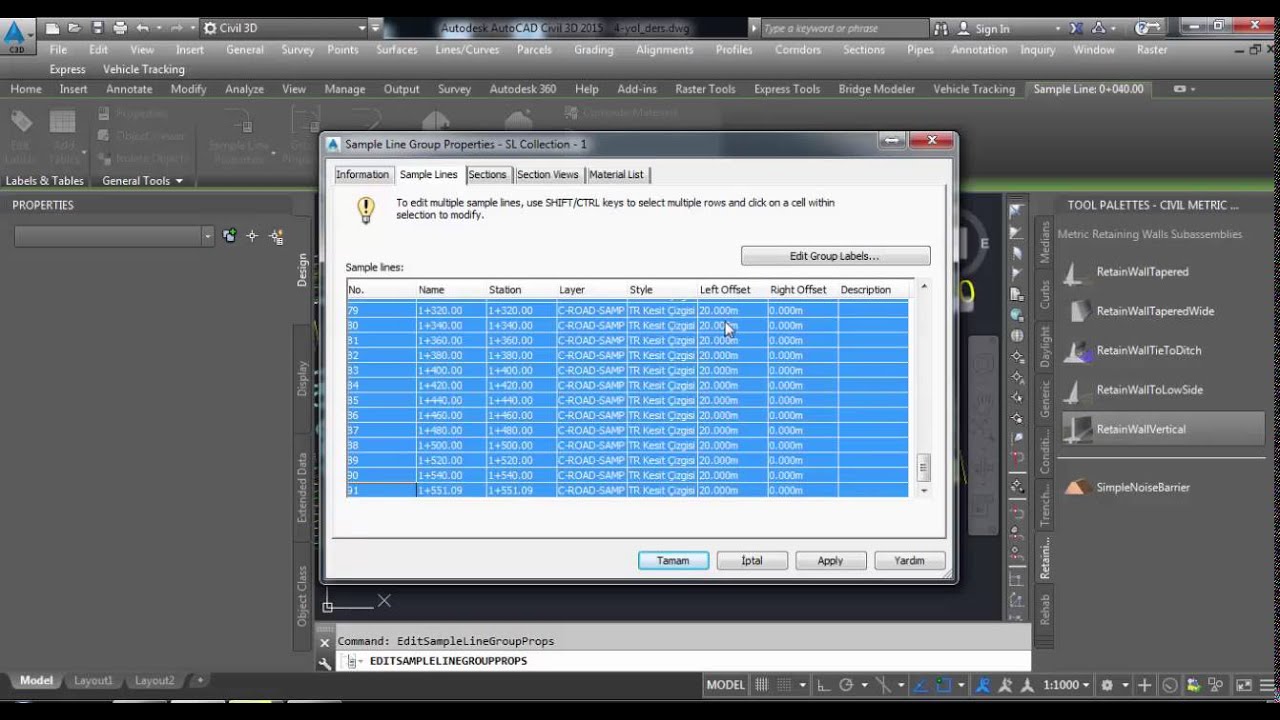Click the keyword search field in title bar
Image resolution: width=1280 pixels, height=720 pixels.
click(x=842, y=28)
